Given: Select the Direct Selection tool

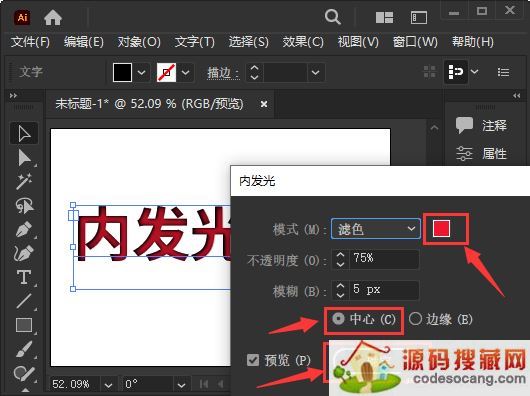Looking at the screenshot, I should click(24, 158).
